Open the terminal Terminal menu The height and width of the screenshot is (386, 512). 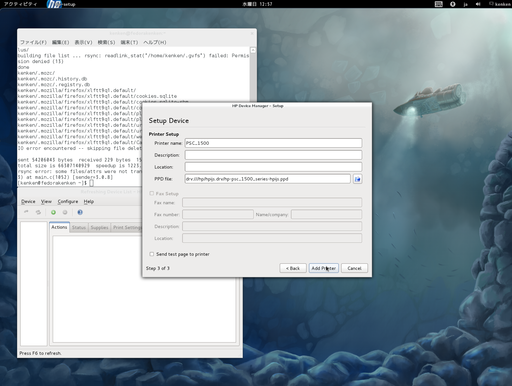(129, 42)
